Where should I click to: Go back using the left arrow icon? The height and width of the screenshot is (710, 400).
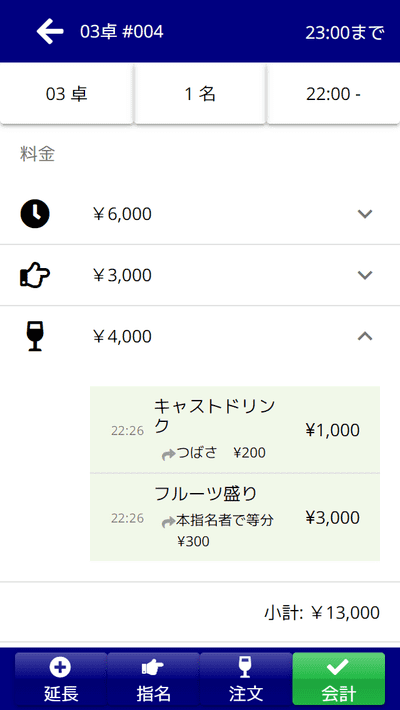tap(50, 32)
